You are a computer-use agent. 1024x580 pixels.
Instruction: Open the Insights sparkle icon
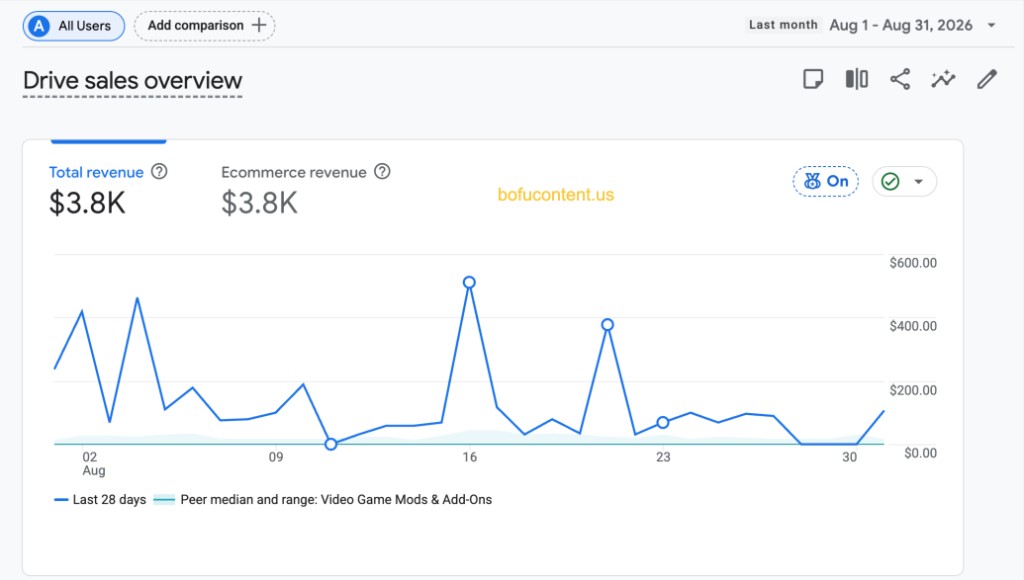click(x=943, y=79)
